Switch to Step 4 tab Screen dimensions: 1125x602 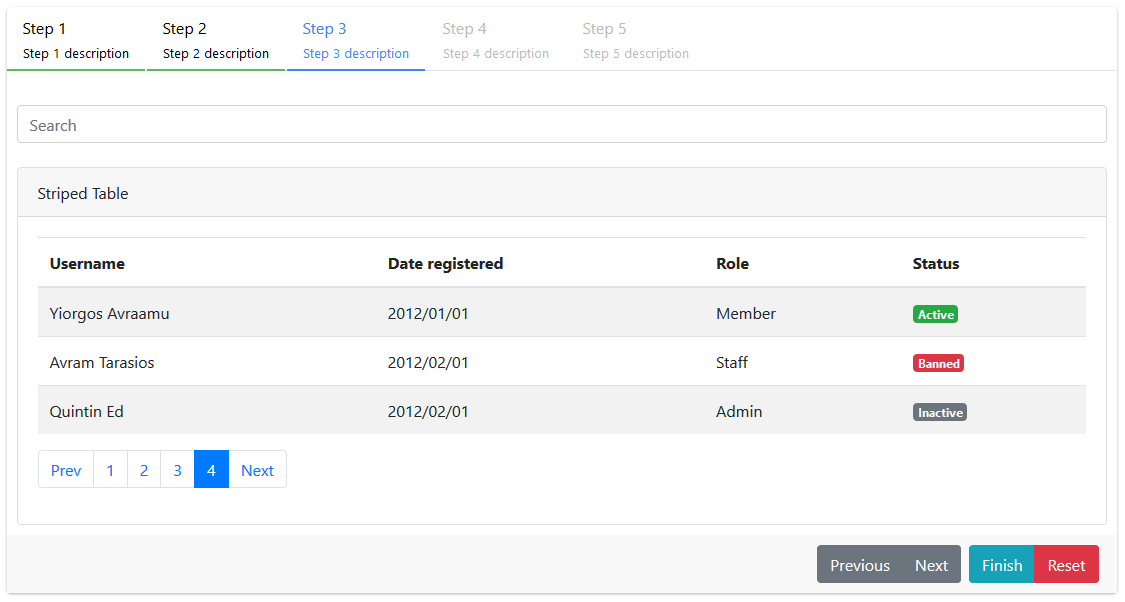pos(496,40)
